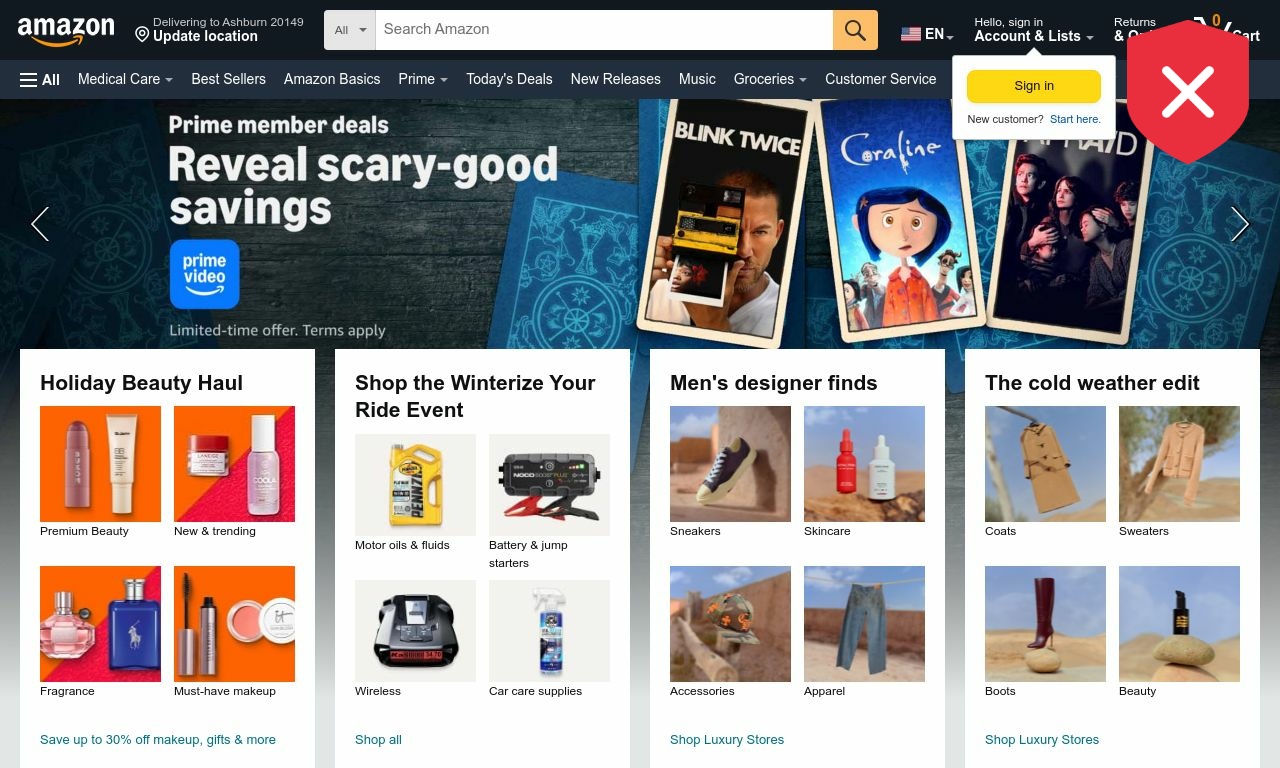1280x768 pixels.
Task: Expand the Medical Care menu
Action: 125,79
